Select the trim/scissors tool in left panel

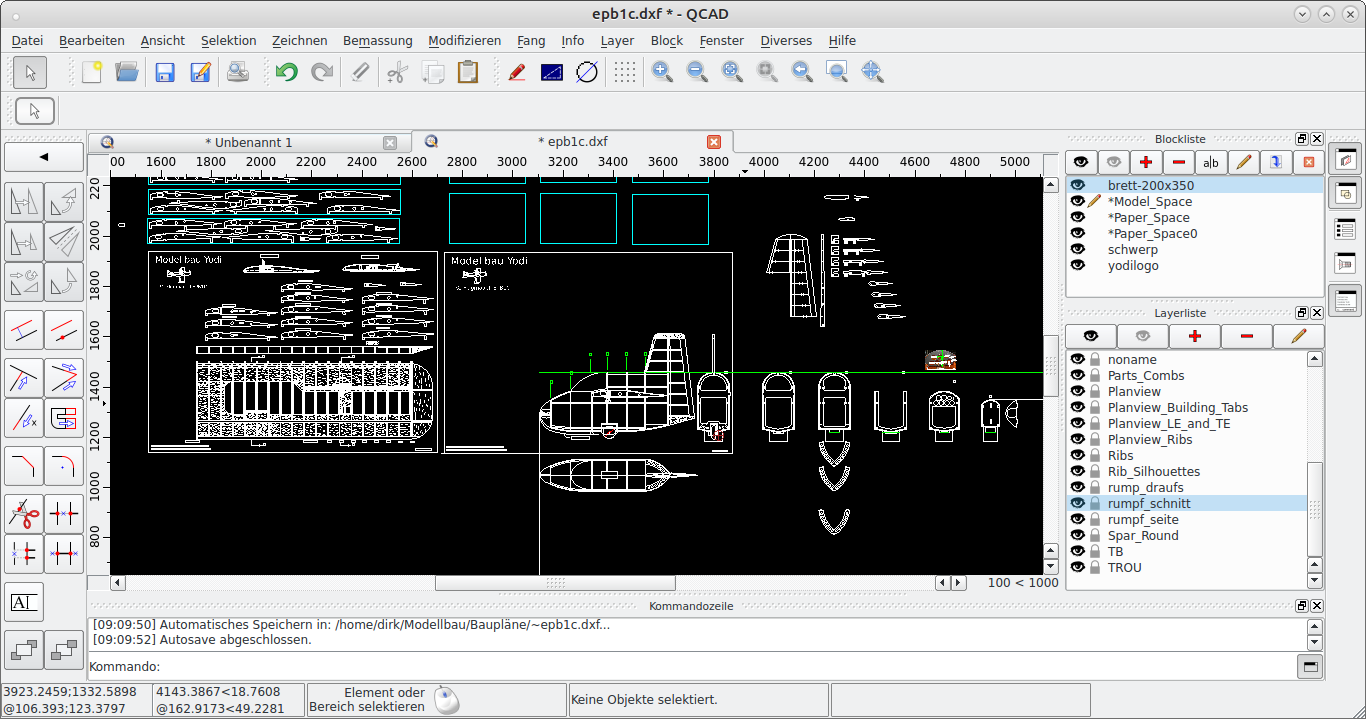tap(24, 516)
